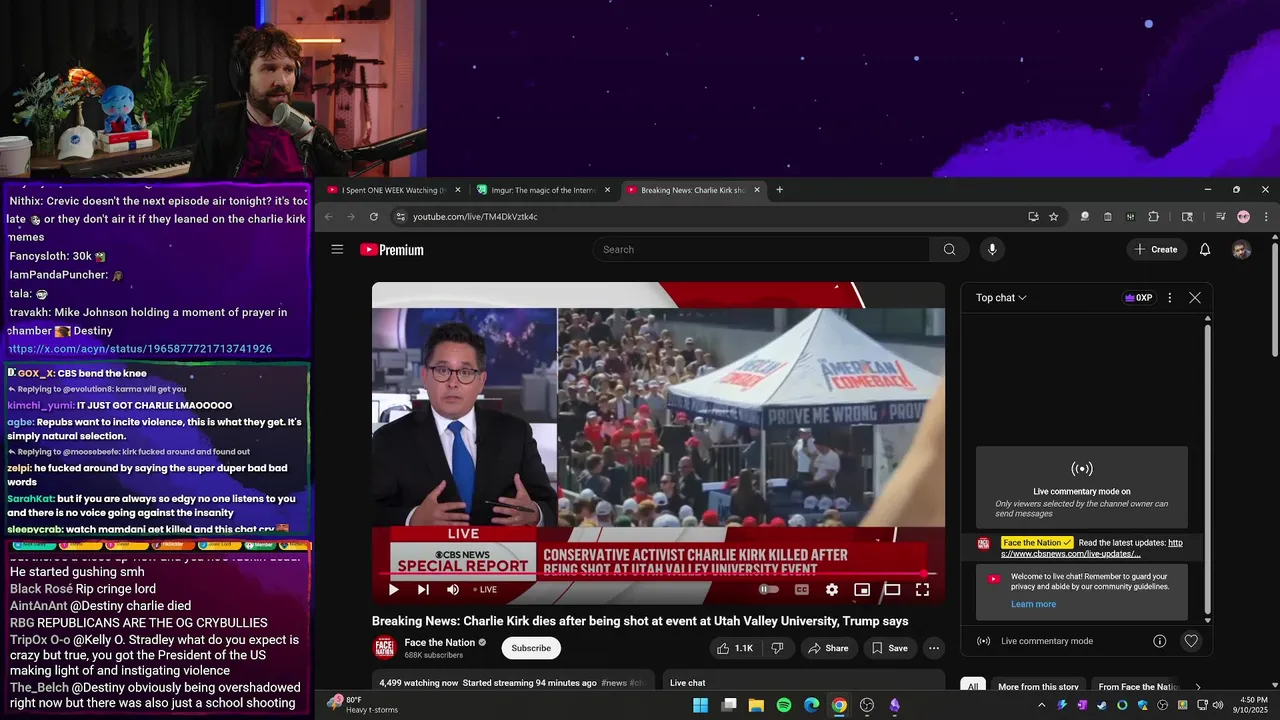Open YouTube account avatar menu
Screen dimensions: 1280x720
click(1241, 250)
